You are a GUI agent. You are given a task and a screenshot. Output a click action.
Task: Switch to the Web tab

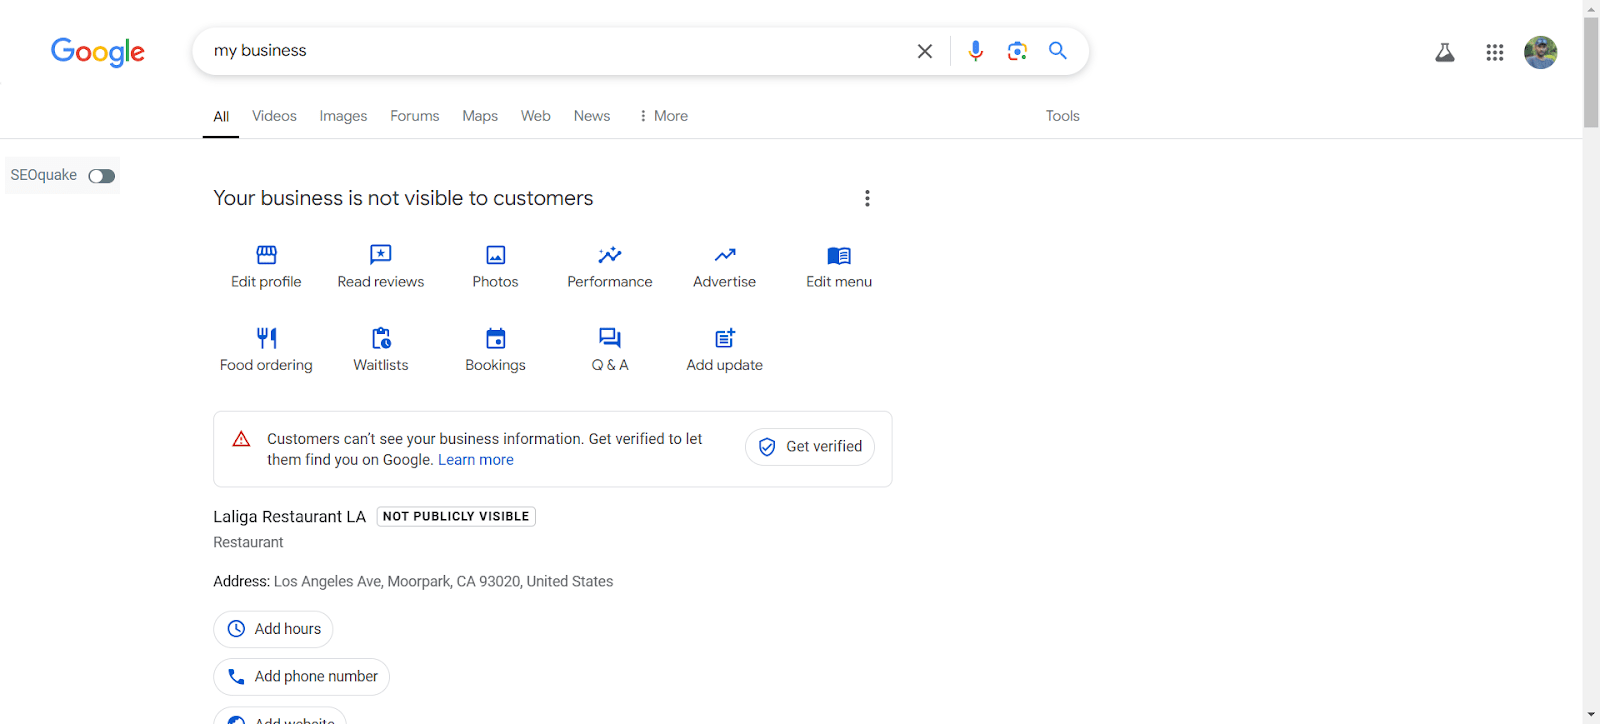click(536, 116)
